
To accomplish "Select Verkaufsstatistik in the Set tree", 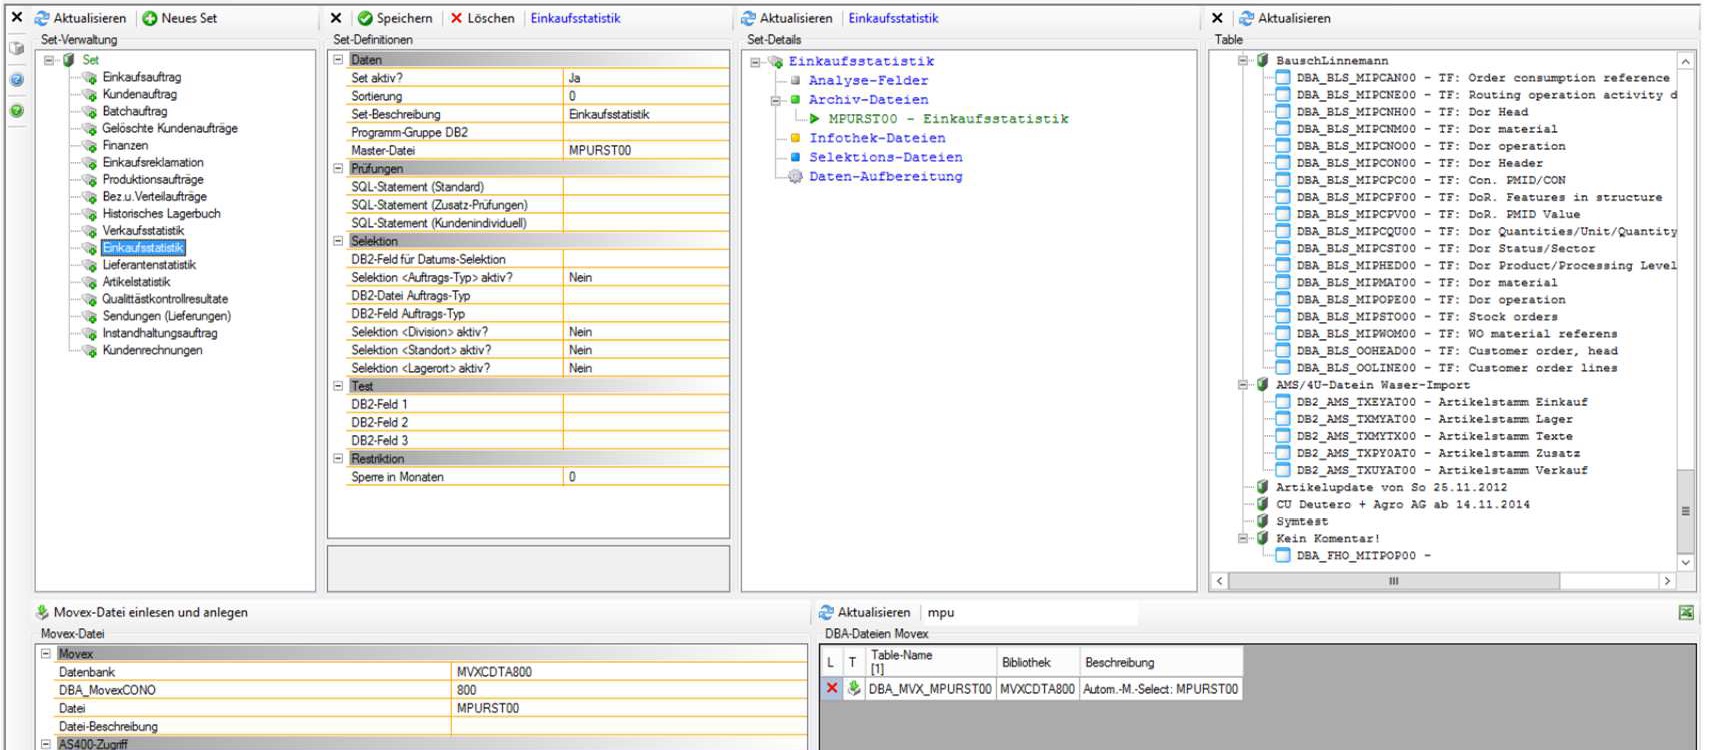I will coord(143,231).
